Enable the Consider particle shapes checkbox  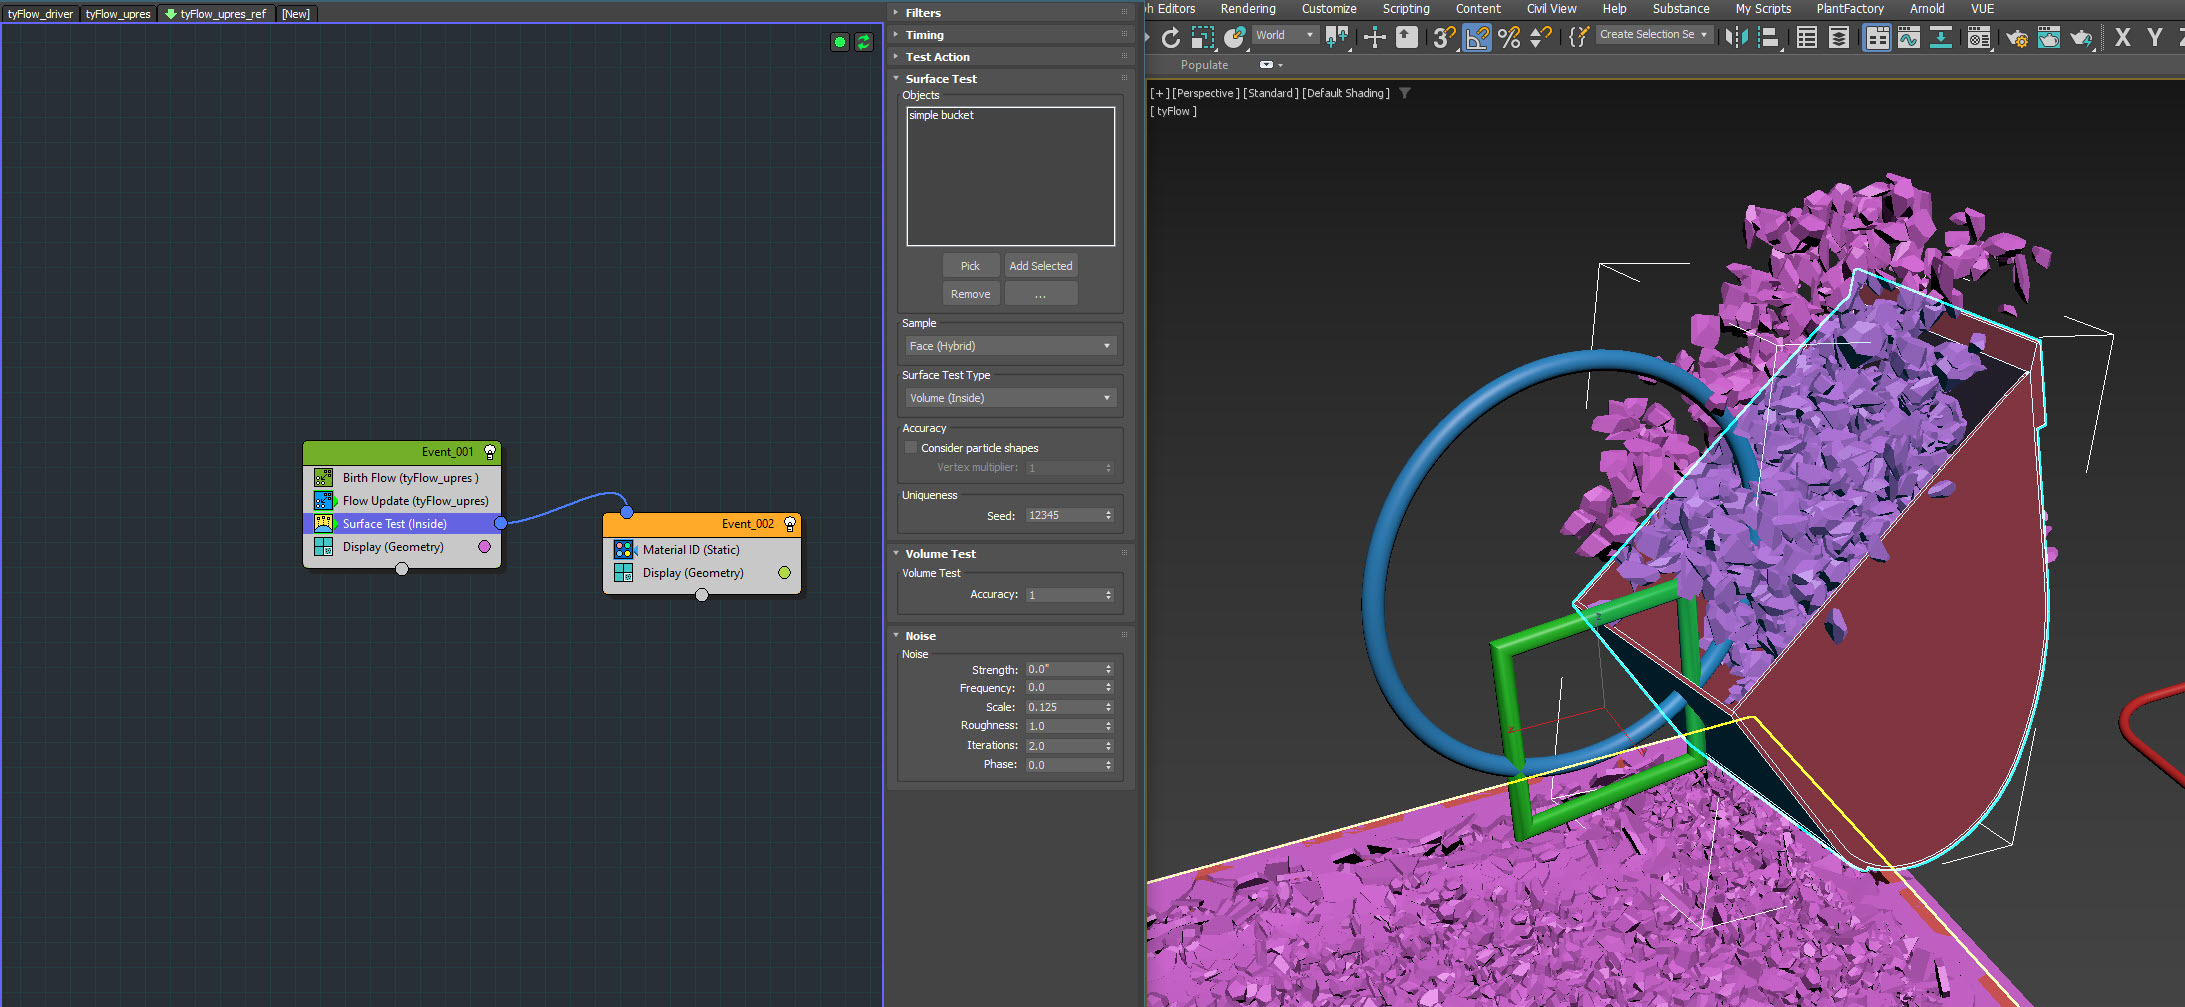coord(911,448)
